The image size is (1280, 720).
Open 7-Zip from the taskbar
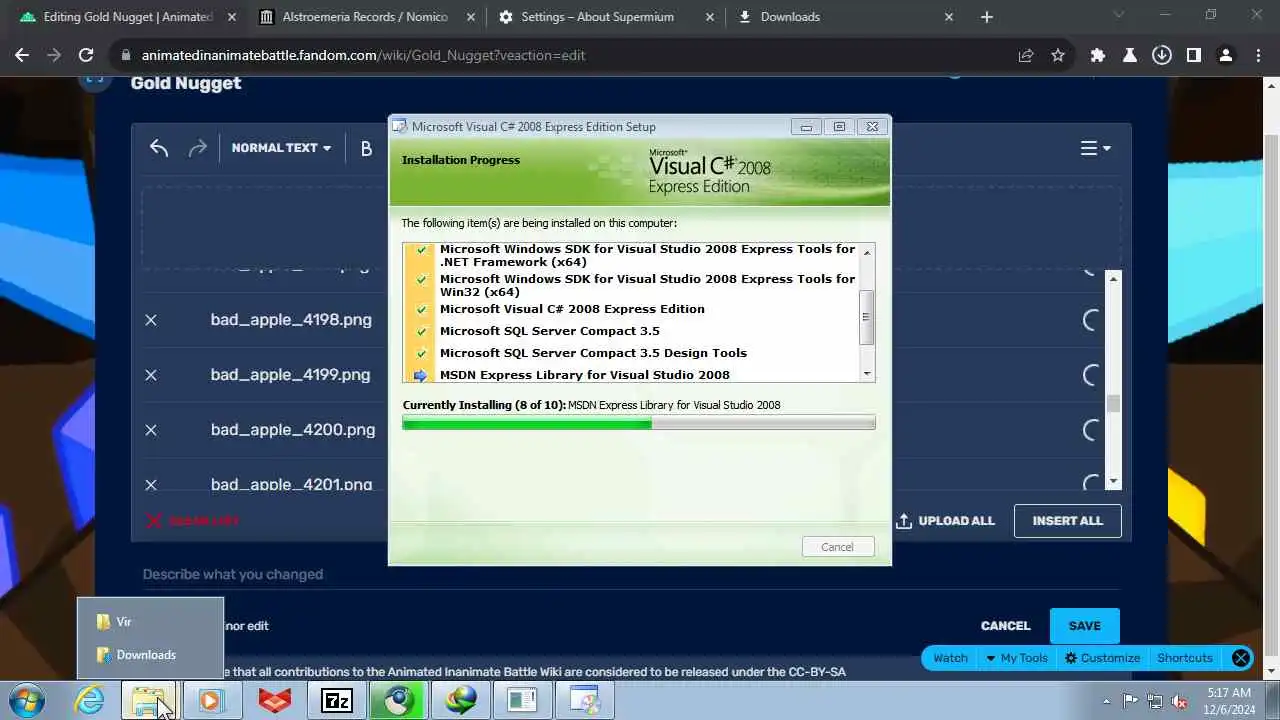[336, 701]
